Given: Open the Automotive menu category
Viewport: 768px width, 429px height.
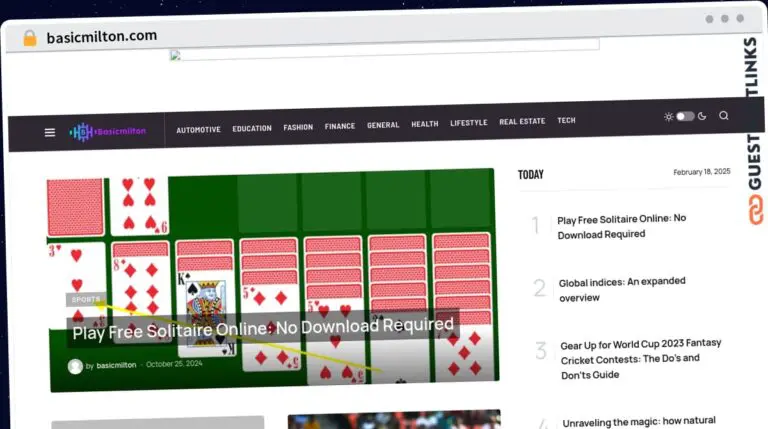Looking at the screenshot, I should (x=198, y=129).
